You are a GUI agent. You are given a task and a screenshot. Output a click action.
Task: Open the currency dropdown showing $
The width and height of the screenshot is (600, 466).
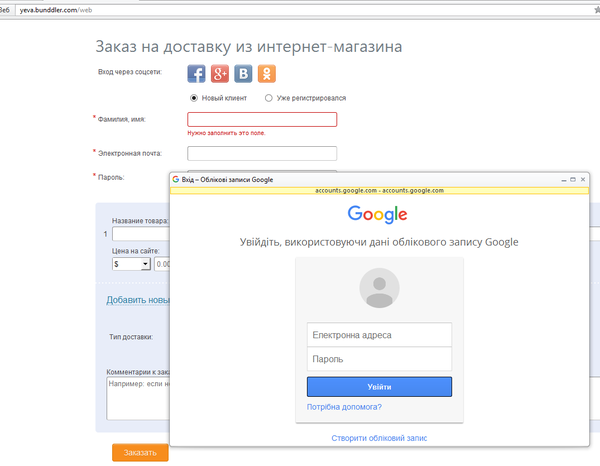pyautogui.click(x=131, y=264)
